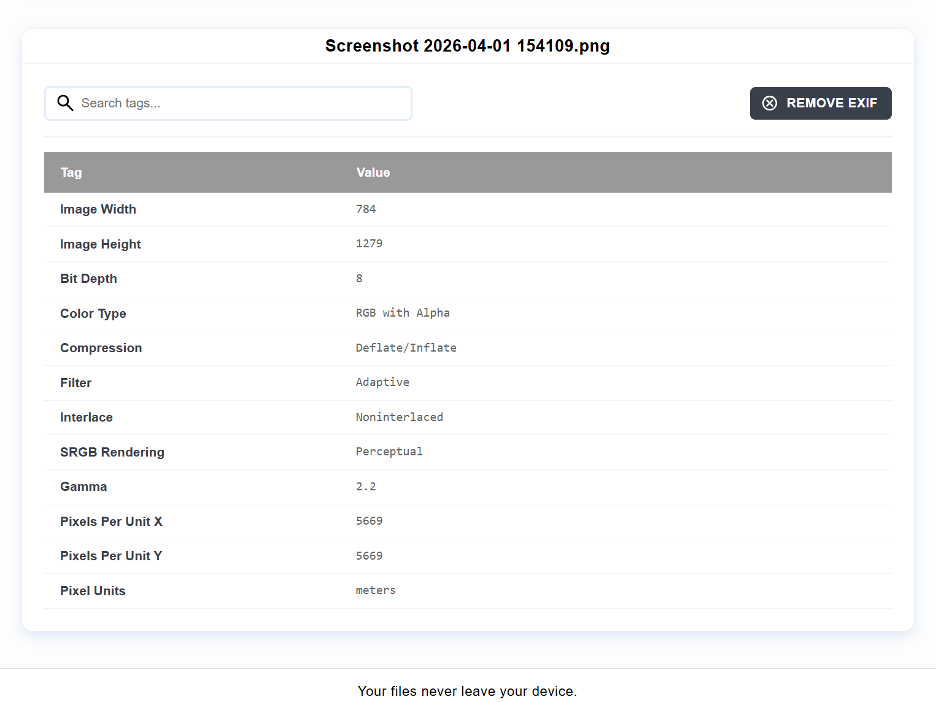Viewport: 936px width, 702px height.
Task: Click the circled X icon on Remove EXIF button
Action: [x=770, y=103]
